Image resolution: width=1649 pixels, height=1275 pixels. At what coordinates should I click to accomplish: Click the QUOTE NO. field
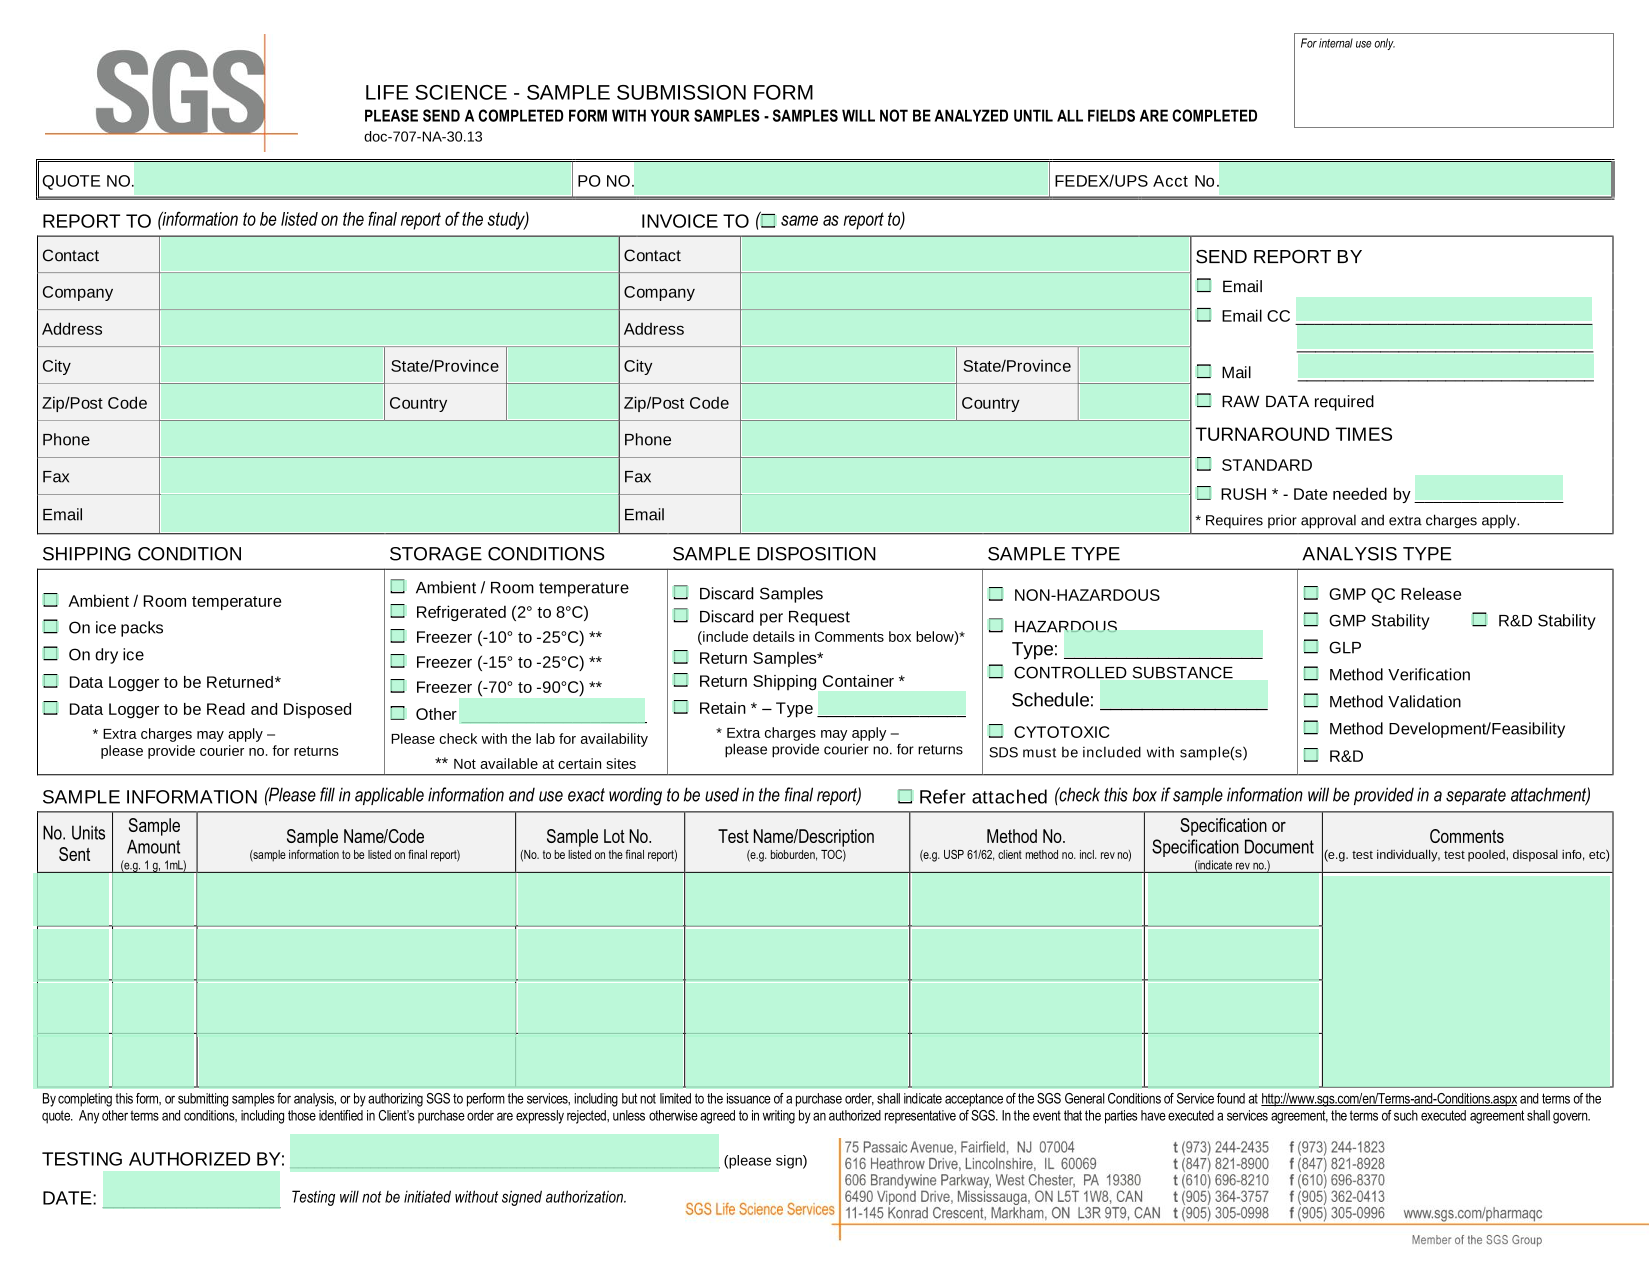tap(352, 180)
